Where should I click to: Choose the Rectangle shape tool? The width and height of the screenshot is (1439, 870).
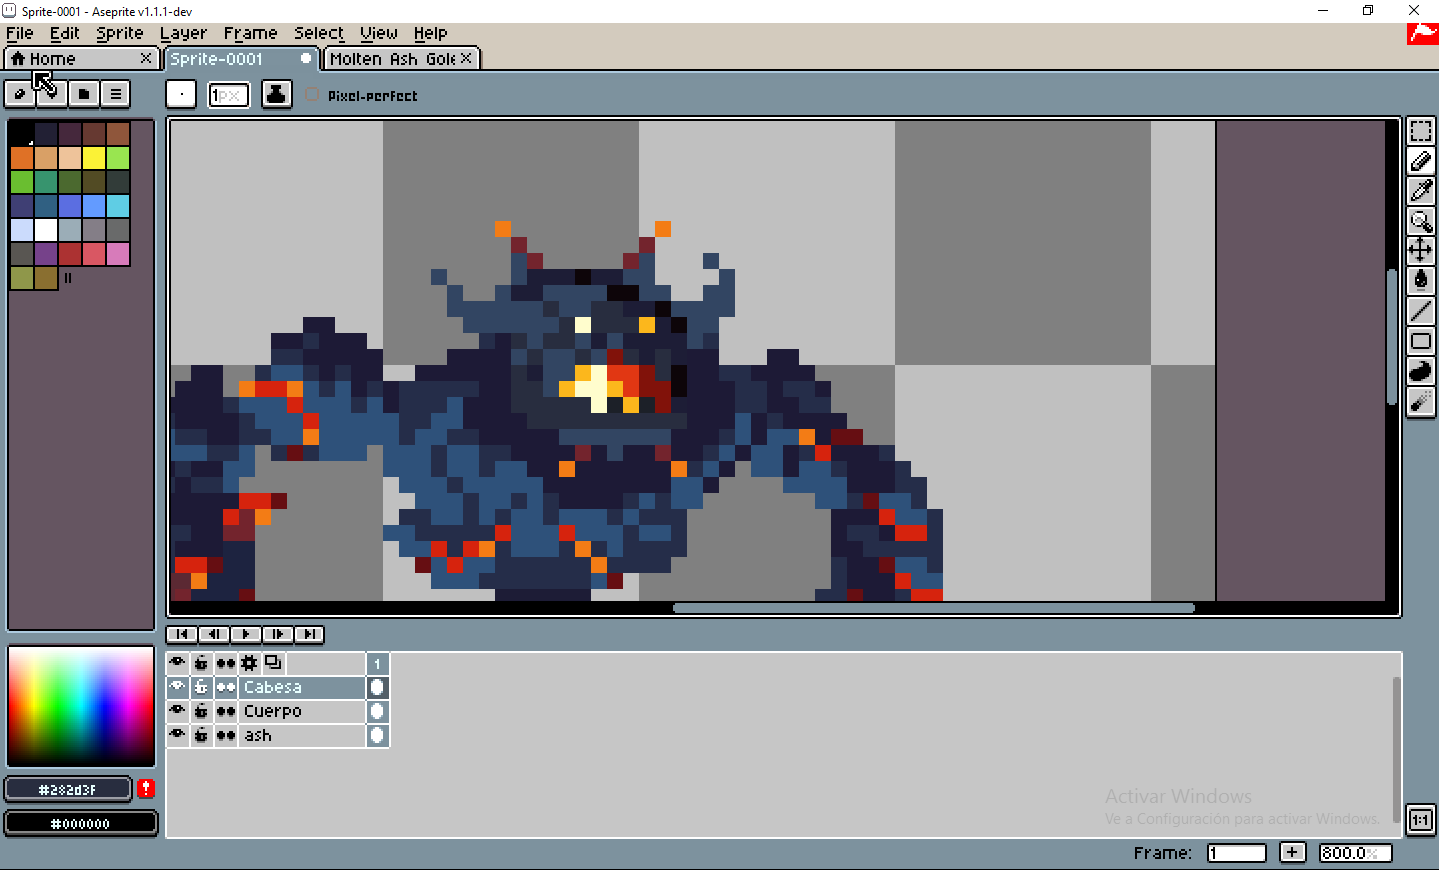1420,341
